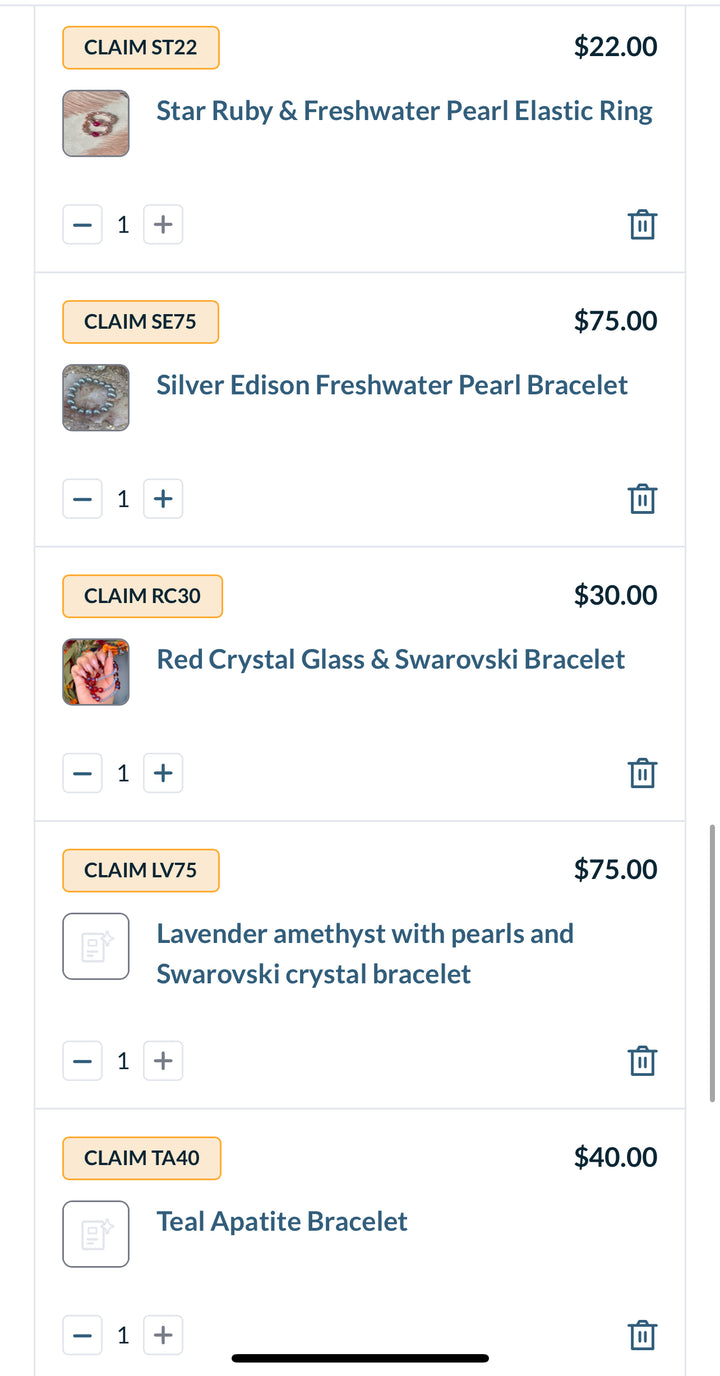Screen dimensions: 720x1376
Task: Open Silver Edison Freshwater Pearl Bracelet link
Action: click(x=392, y=385)
